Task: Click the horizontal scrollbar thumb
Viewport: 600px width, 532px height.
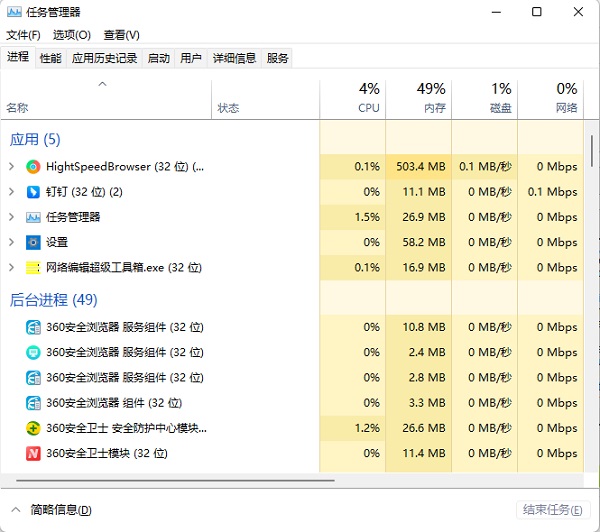Action: (175, 480)
